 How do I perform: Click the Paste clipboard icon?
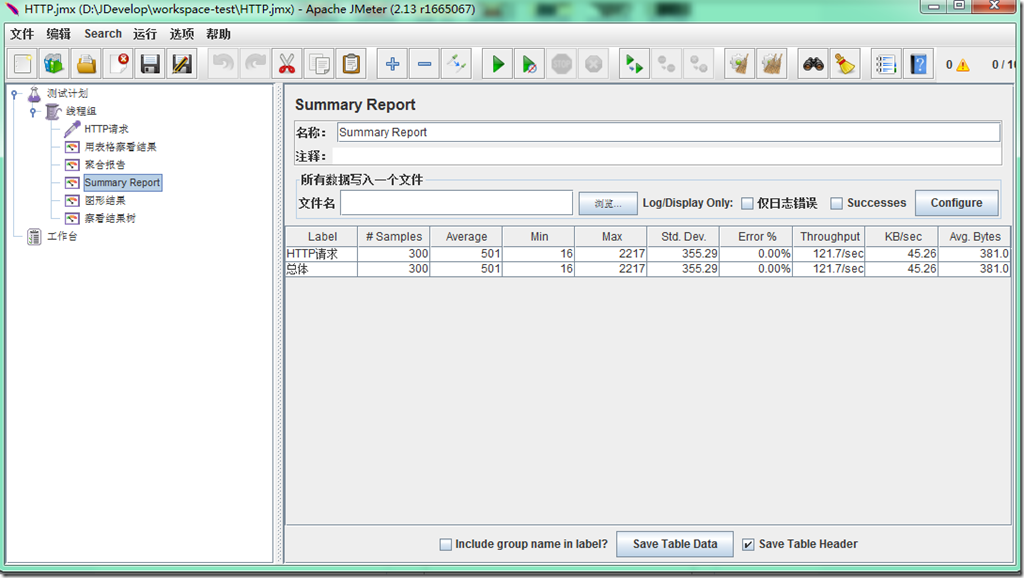click(351, 64)
